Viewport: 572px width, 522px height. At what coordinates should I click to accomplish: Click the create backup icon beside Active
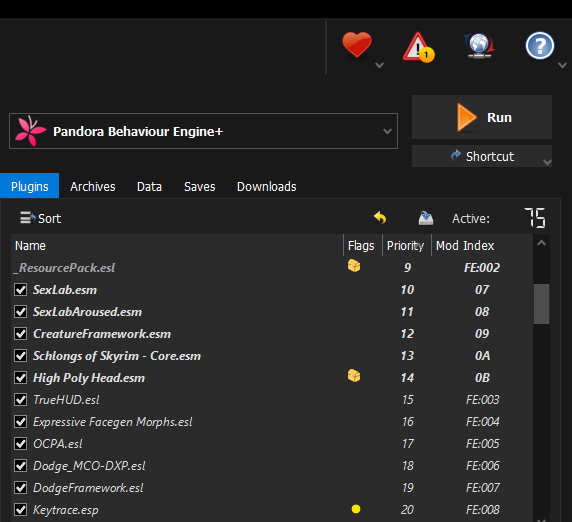(425, 218)
